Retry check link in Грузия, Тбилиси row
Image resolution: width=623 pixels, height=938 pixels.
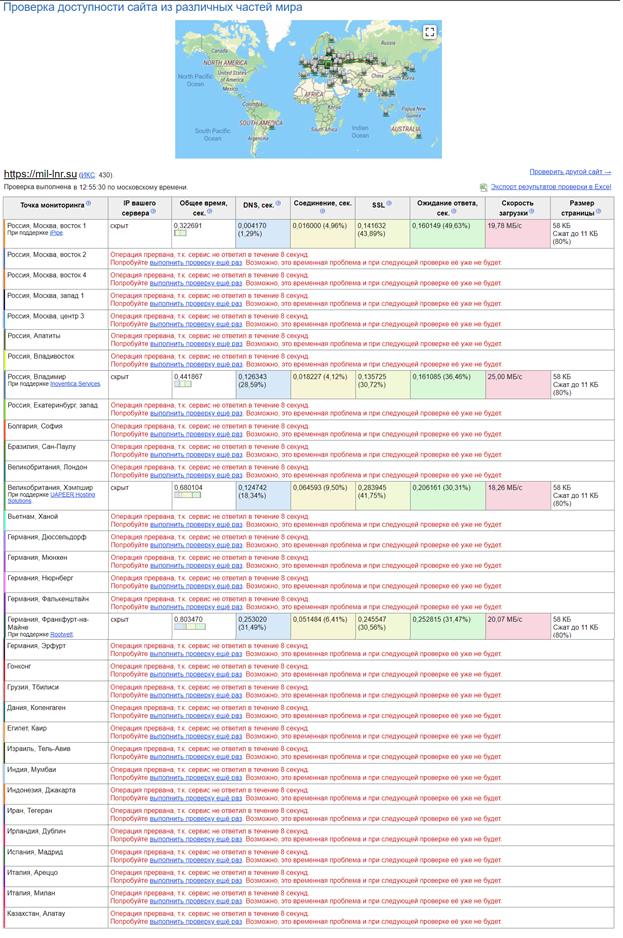coord(196,695)
